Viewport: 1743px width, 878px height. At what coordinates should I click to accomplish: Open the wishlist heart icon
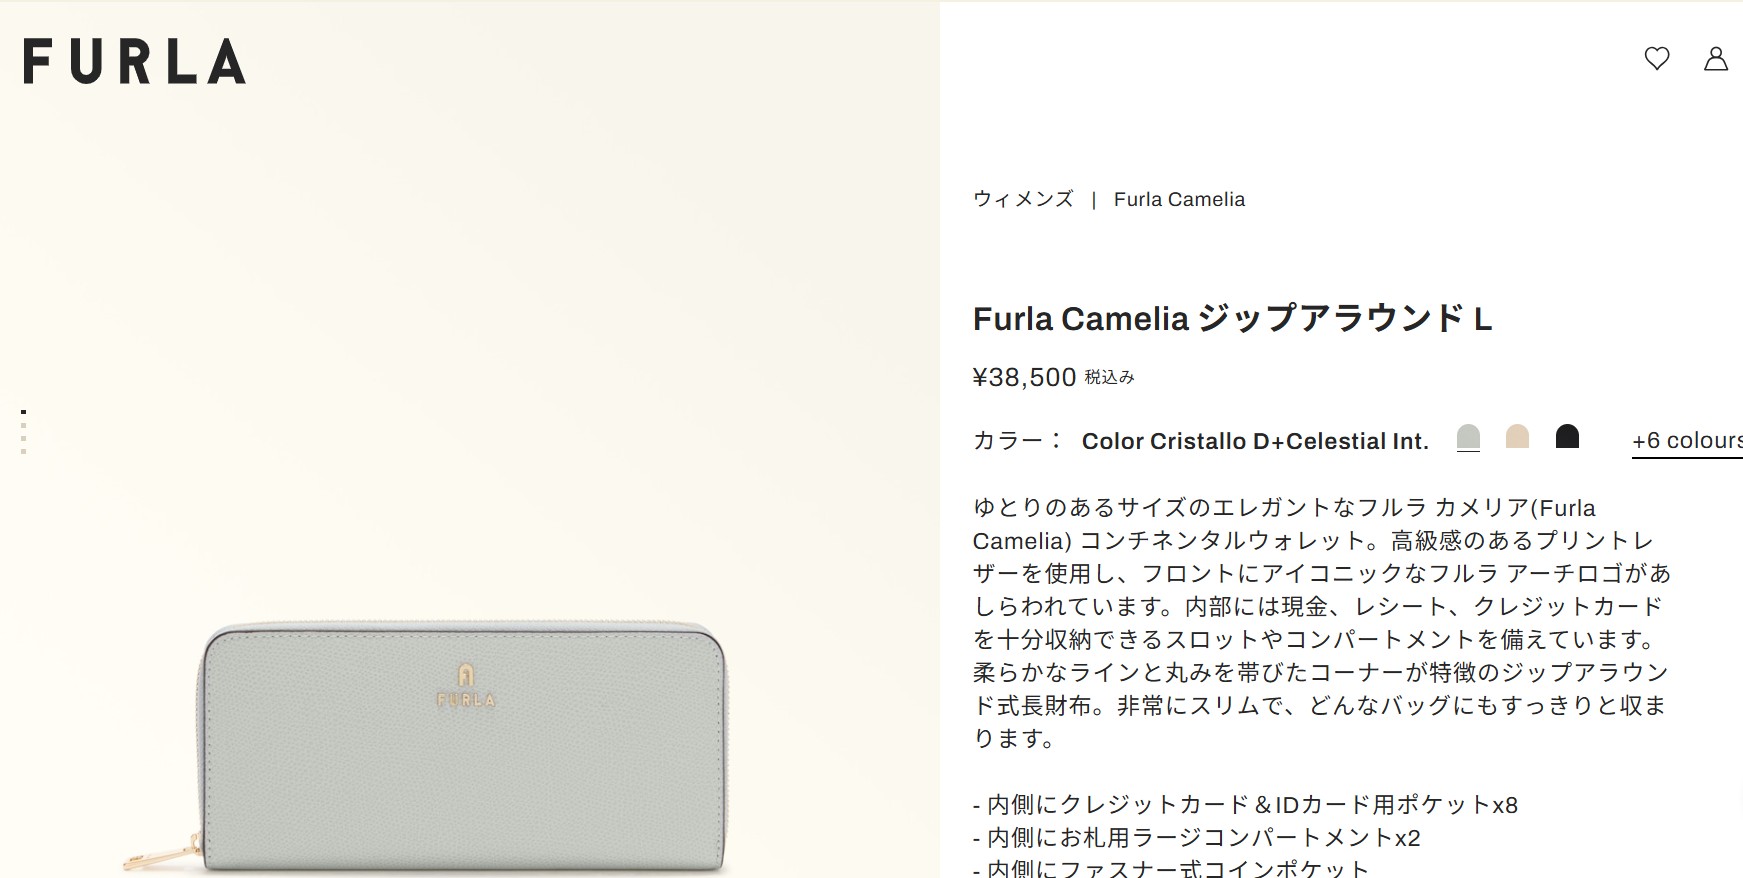(x=1657, y=58)
